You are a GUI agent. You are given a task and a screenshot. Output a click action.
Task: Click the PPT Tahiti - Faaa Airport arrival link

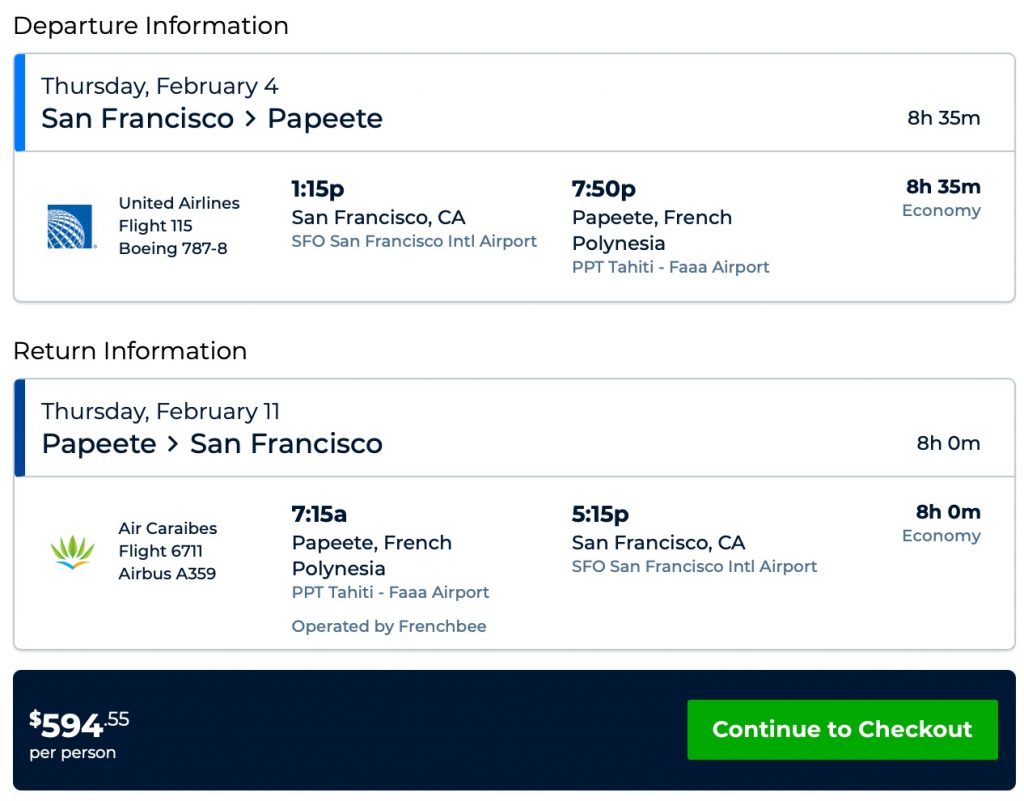tap(670, 267)
